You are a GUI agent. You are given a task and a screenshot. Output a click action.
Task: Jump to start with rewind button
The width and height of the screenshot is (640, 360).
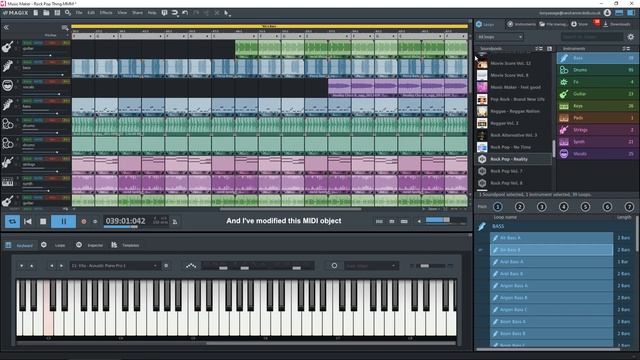point(28,221)
